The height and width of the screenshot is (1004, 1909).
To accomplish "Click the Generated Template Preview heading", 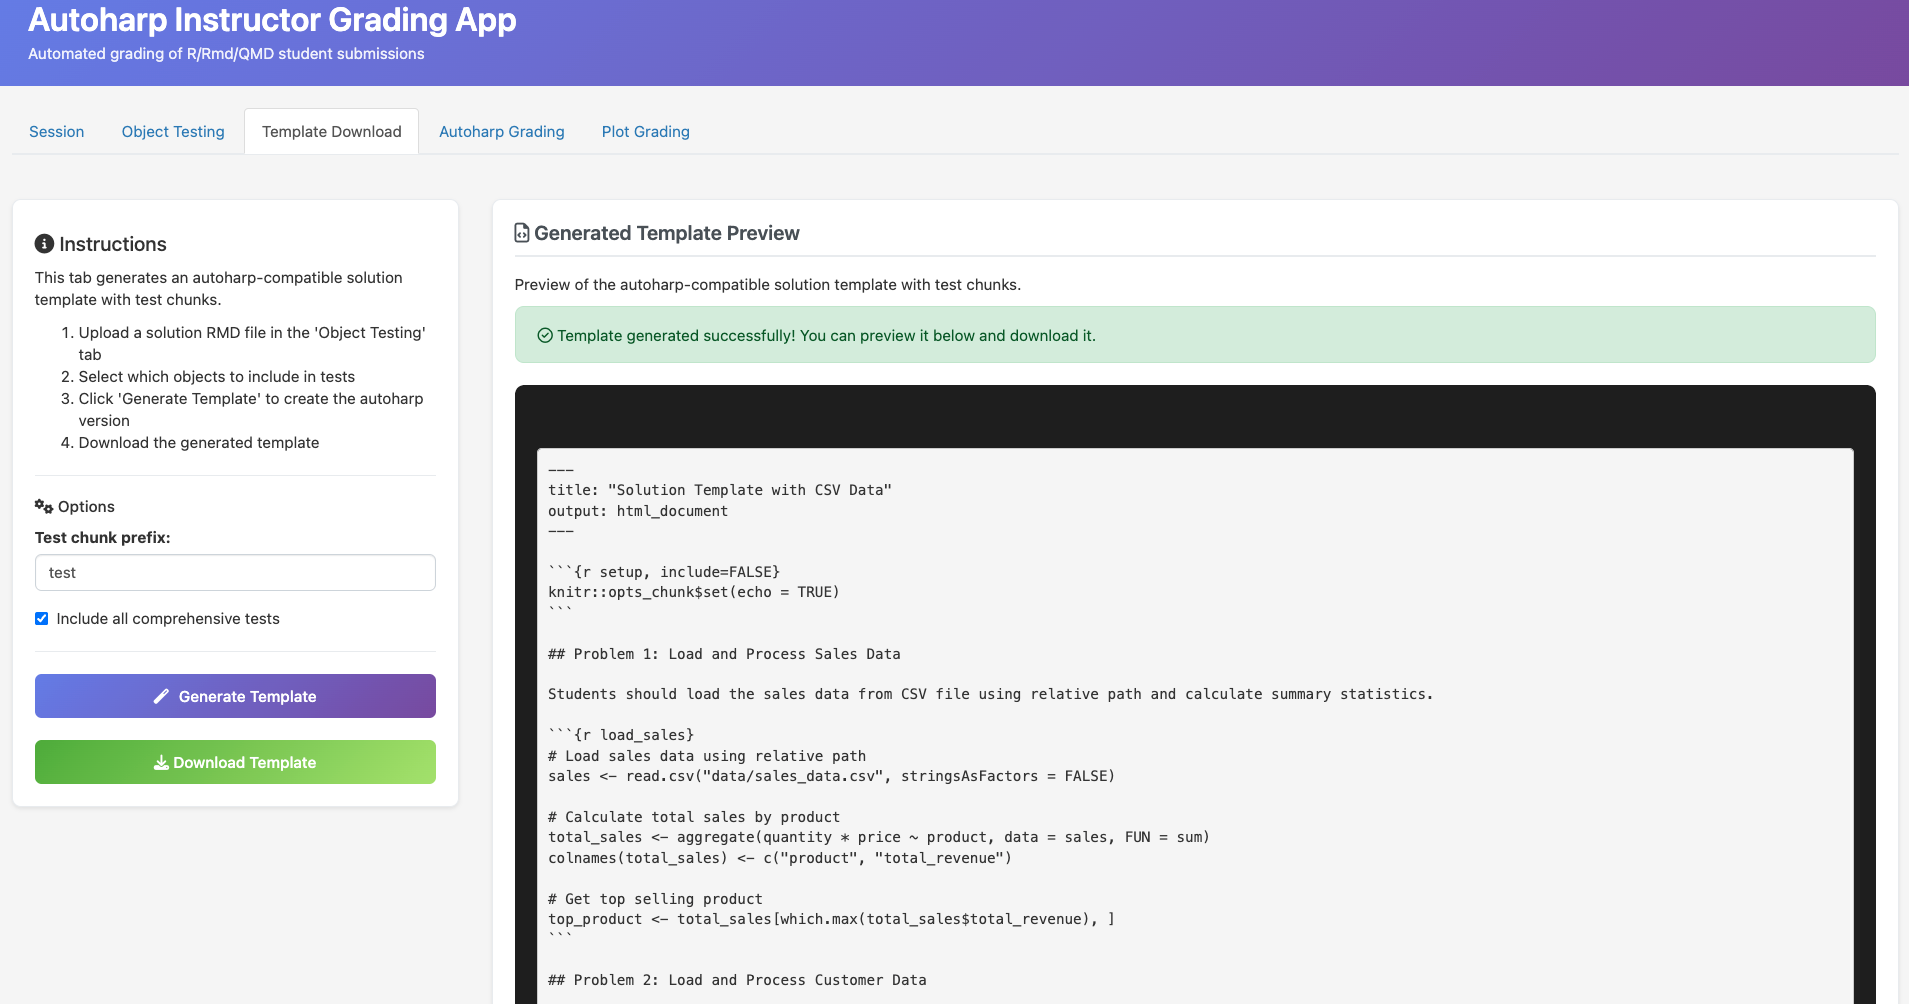I will point(665,232).
